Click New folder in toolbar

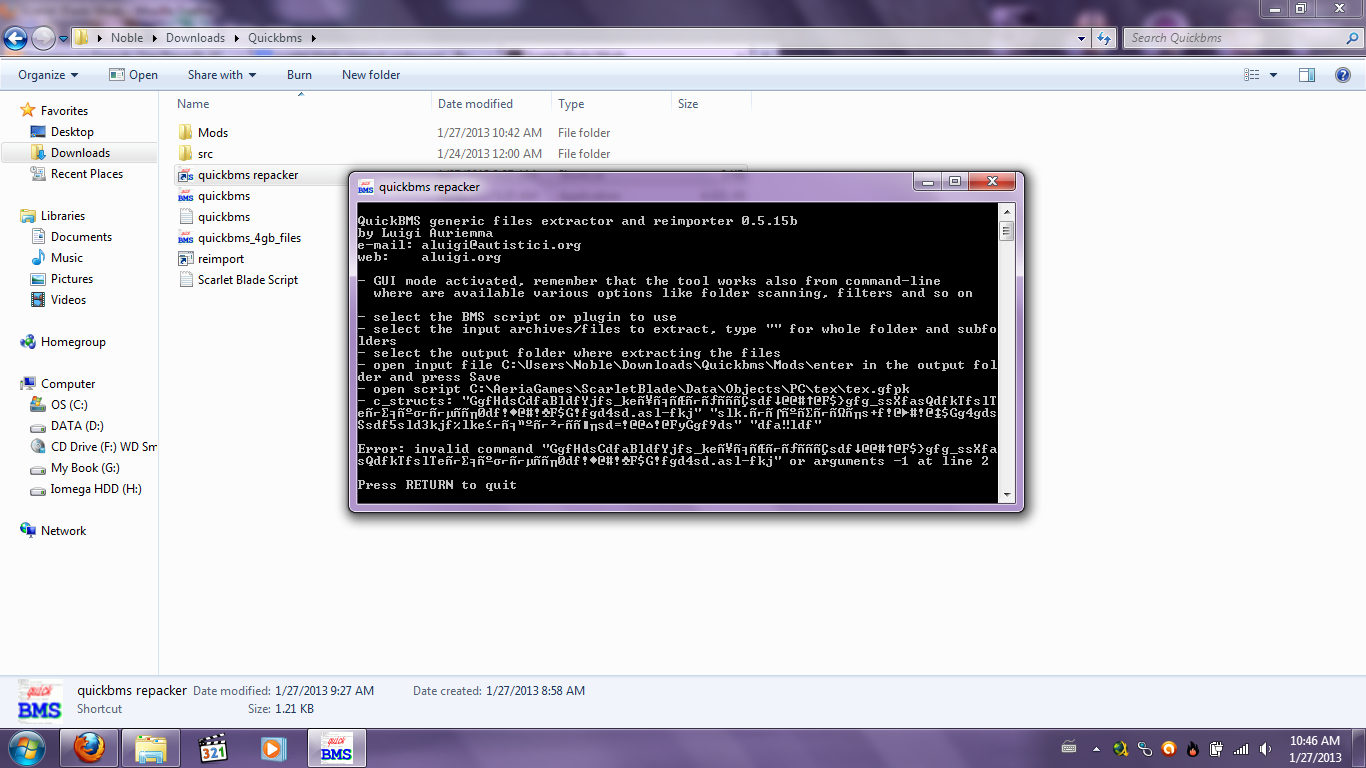point(370,75)
